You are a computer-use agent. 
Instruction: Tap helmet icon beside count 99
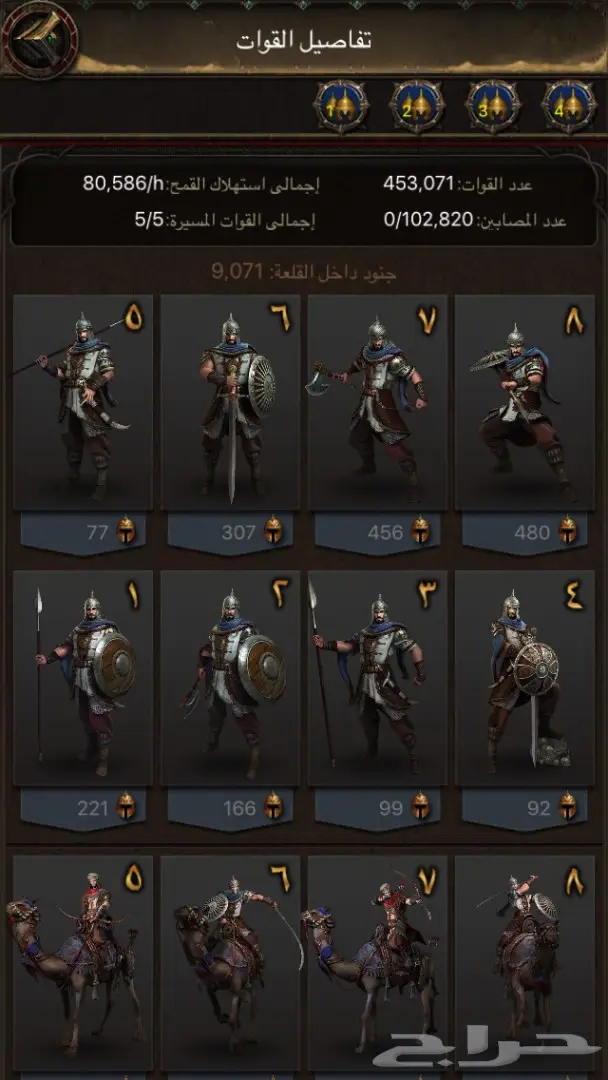coord(421,806)
